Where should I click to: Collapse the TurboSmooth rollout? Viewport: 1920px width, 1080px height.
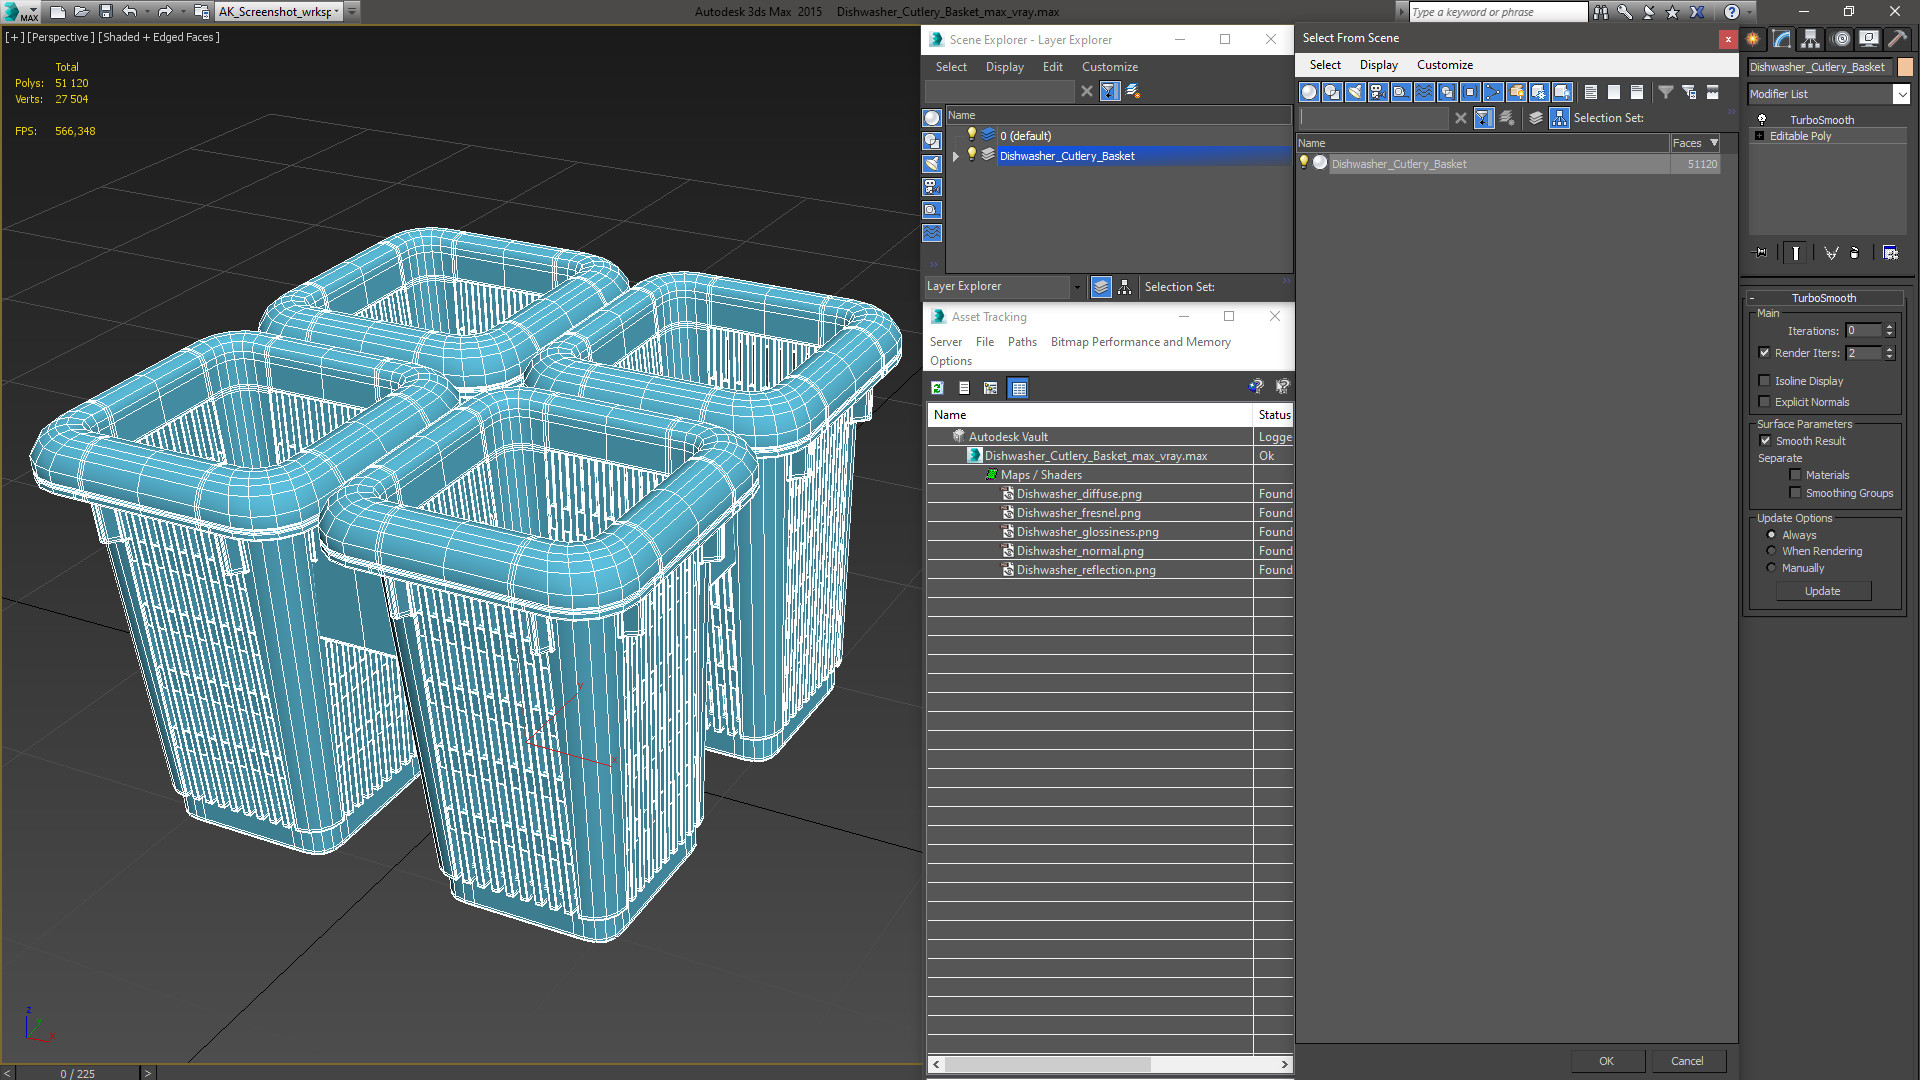(1752, 298)
